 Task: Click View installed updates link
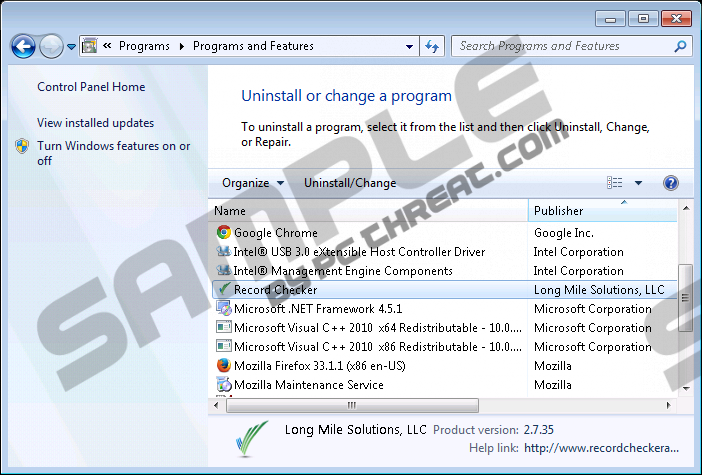95,123
